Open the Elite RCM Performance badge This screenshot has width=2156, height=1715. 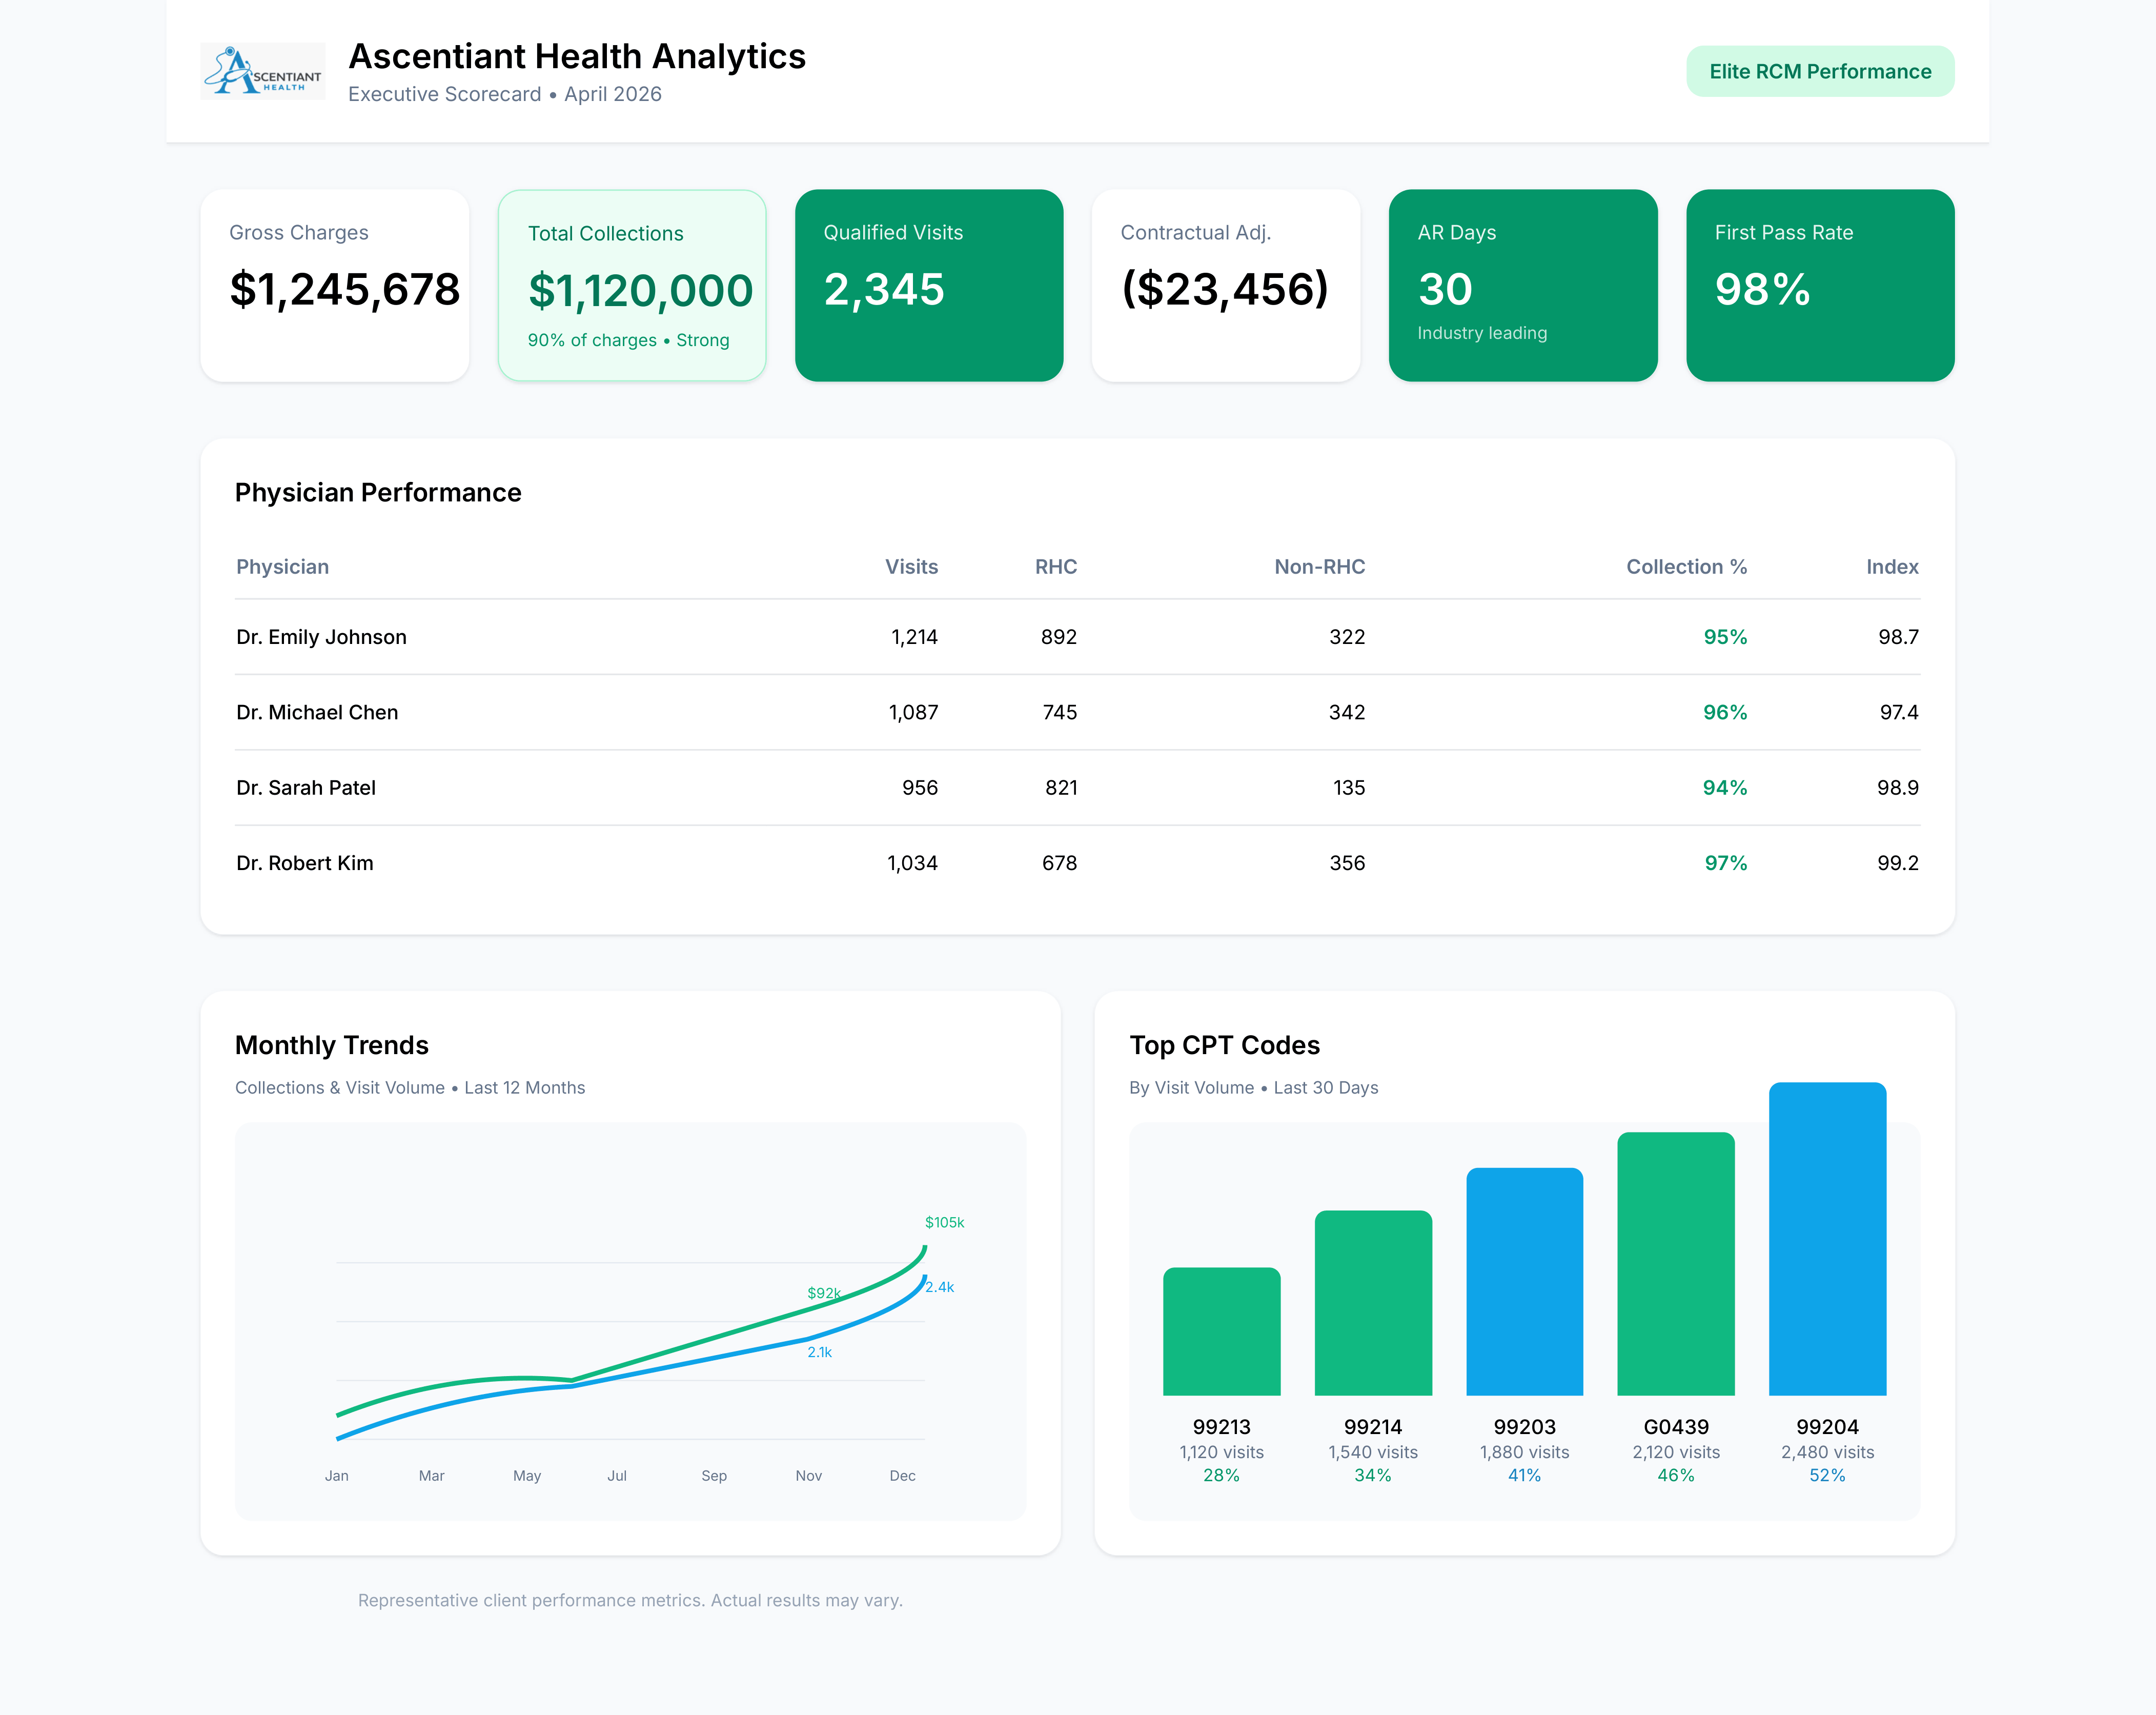tap(1819, 71)
